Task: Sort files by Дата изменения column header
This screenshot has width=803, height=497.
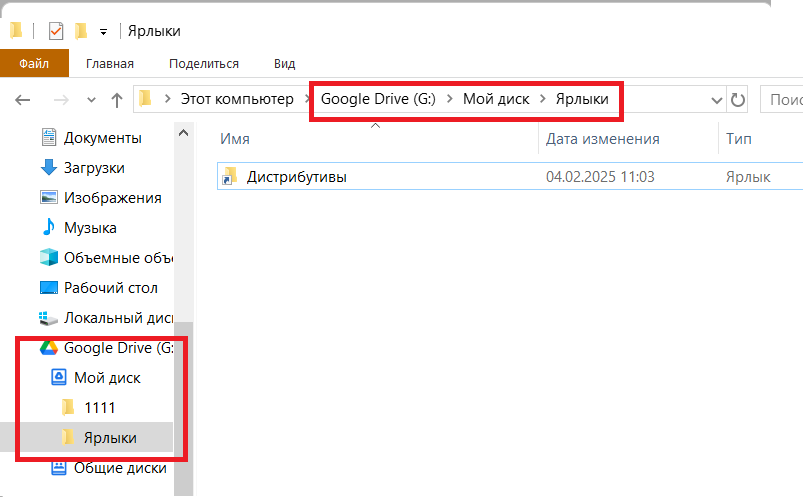Action: point(602,139)
